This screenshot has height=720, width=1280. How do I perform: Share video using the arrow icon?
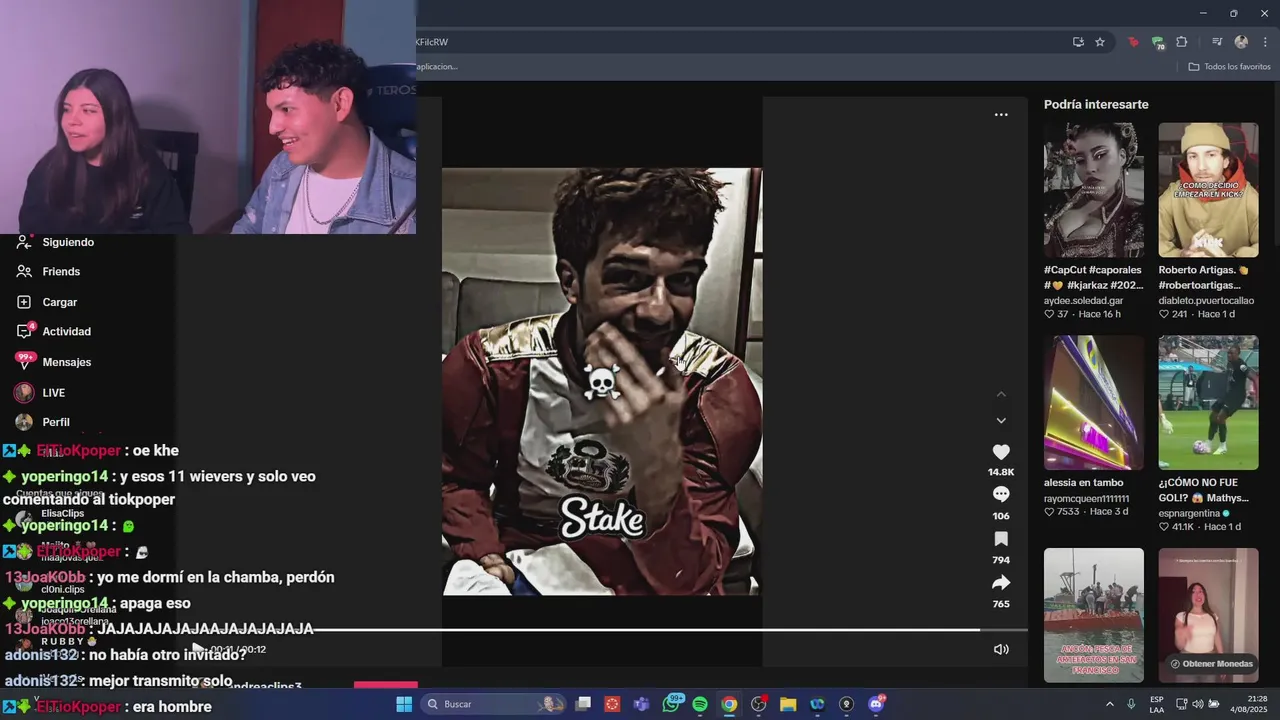click(x=1000, y=583)
